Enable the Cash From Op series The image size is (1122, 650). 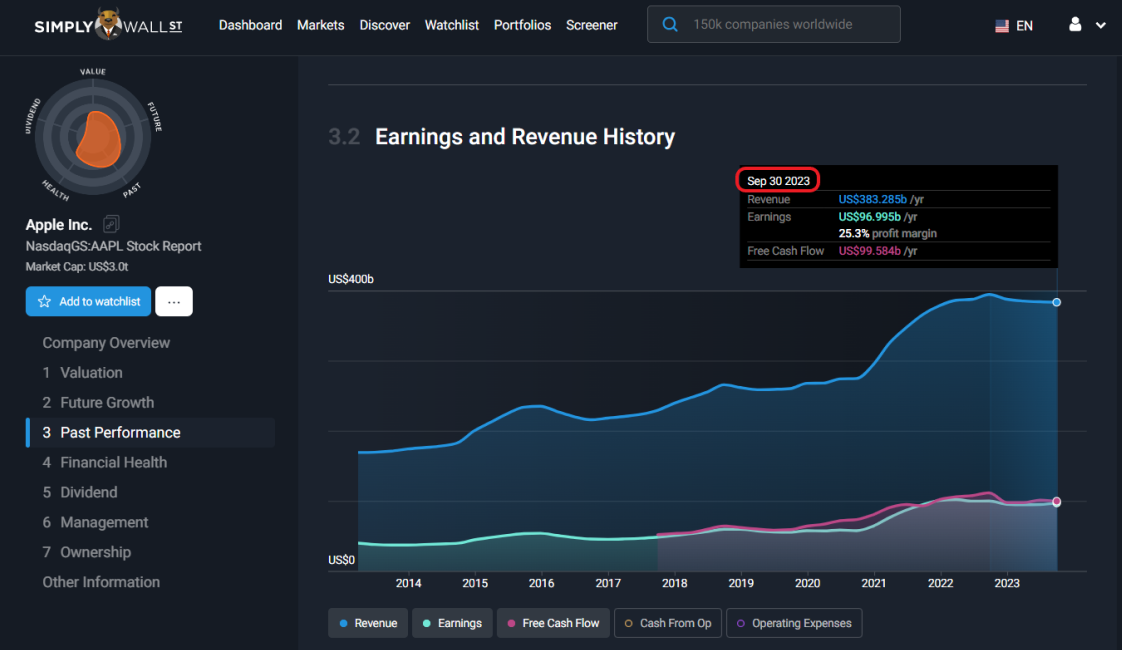tap(668, 622)
